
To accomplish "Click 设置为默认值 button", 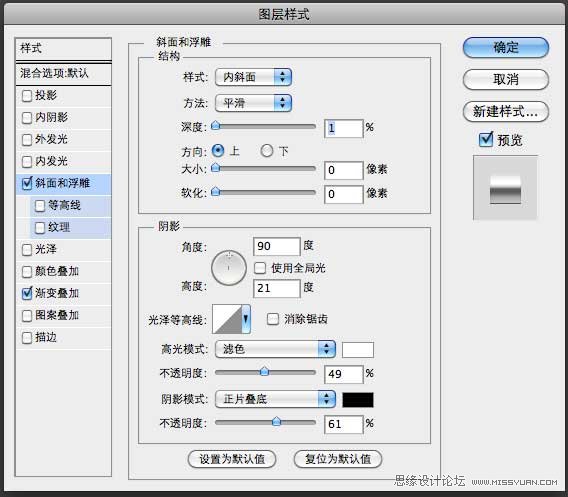I will pos(232,459).
